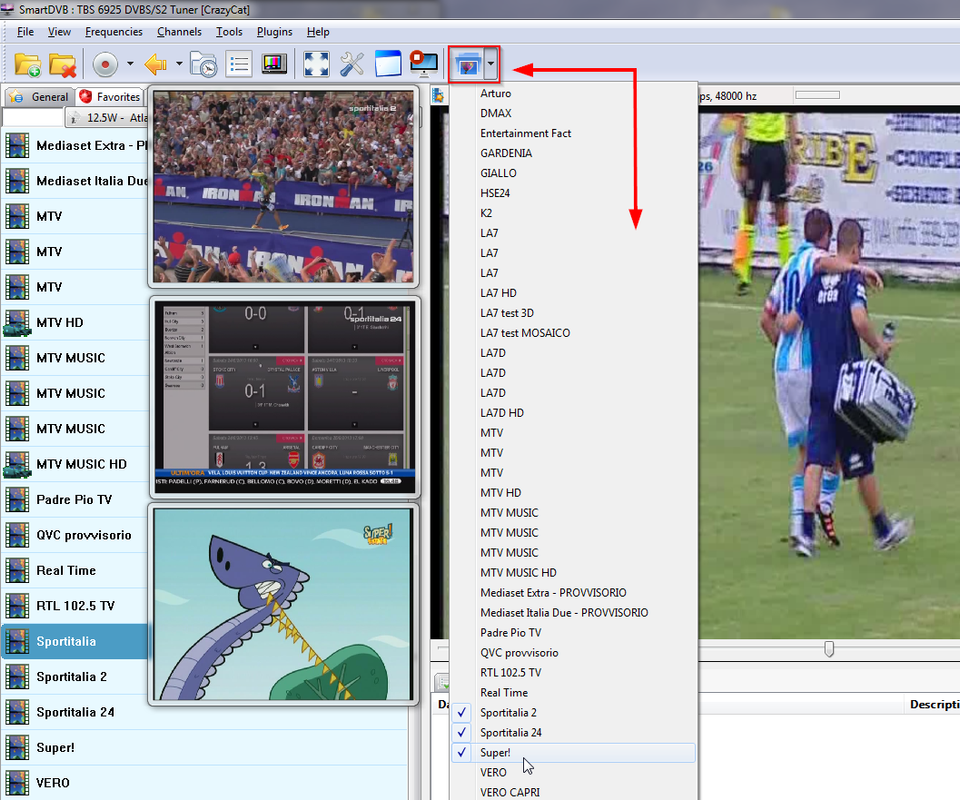
Task: Check RTL 102.5 TV in dropdown list
Action: [x=572, y=673]
